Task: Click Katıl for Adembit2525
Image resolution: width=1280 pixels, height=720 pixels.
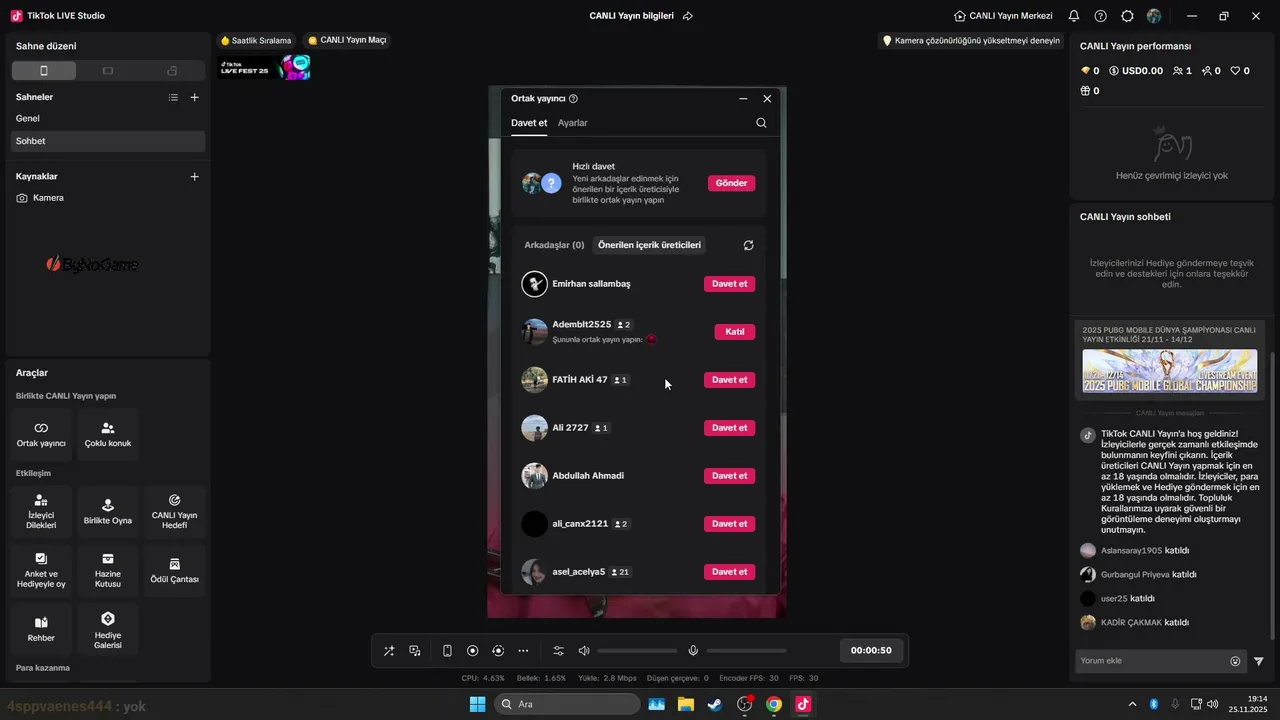Action: 735,332
